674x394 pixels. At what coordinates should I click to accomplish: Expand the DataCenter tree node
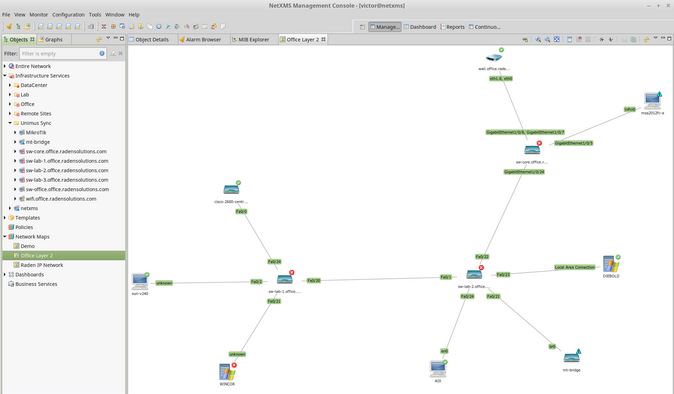[x=10, y=85]
